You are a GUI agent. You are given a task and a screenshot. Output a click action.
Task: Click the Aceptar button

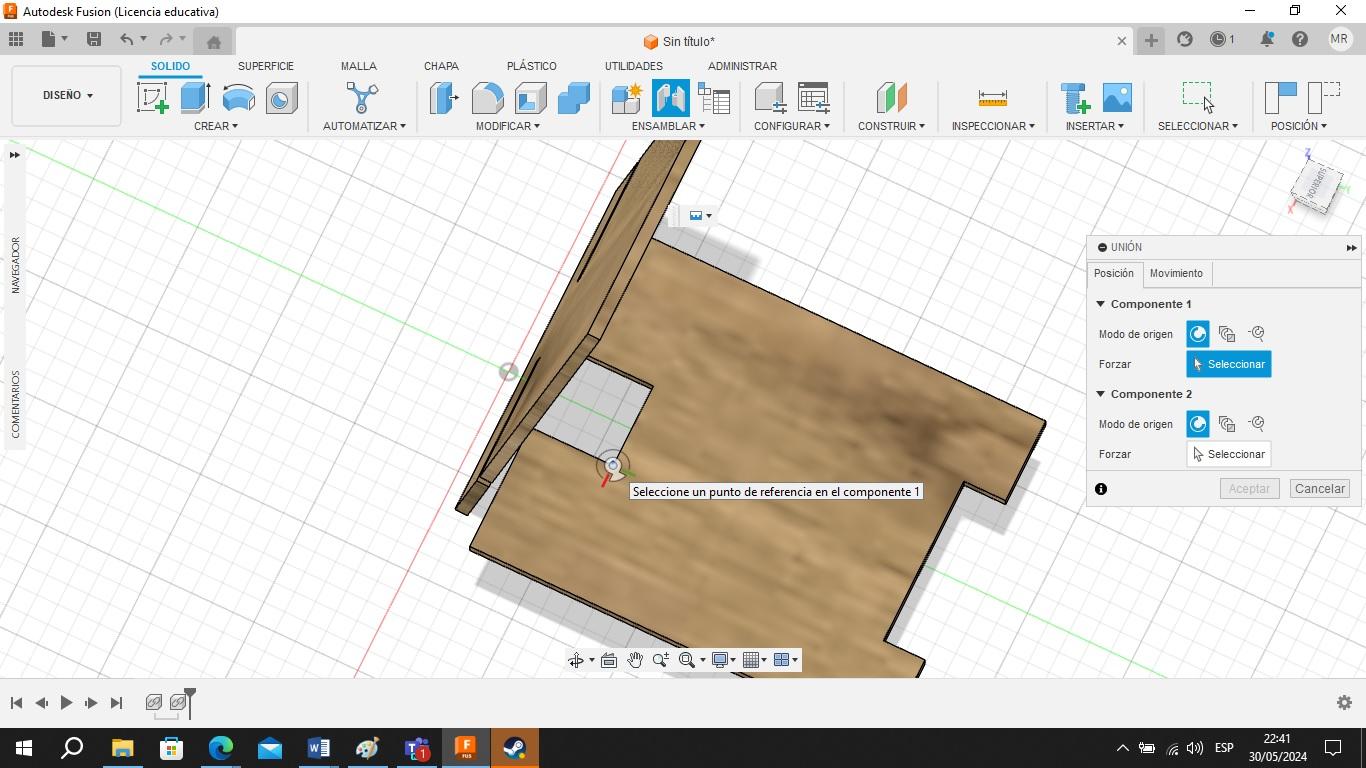[1249, 489]
